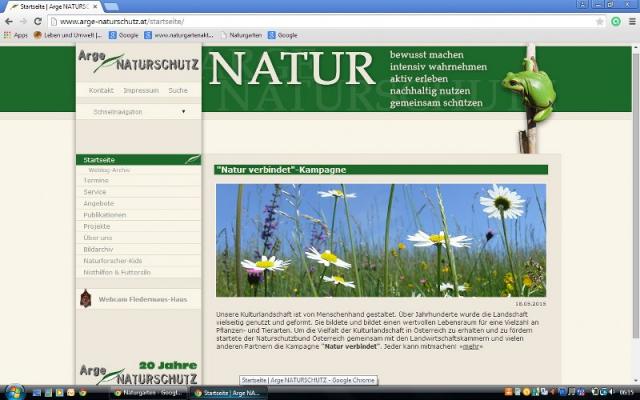Open the Publikationen menu entry
The width and height of the screenshot is (640, 400).
click(138, 215)
